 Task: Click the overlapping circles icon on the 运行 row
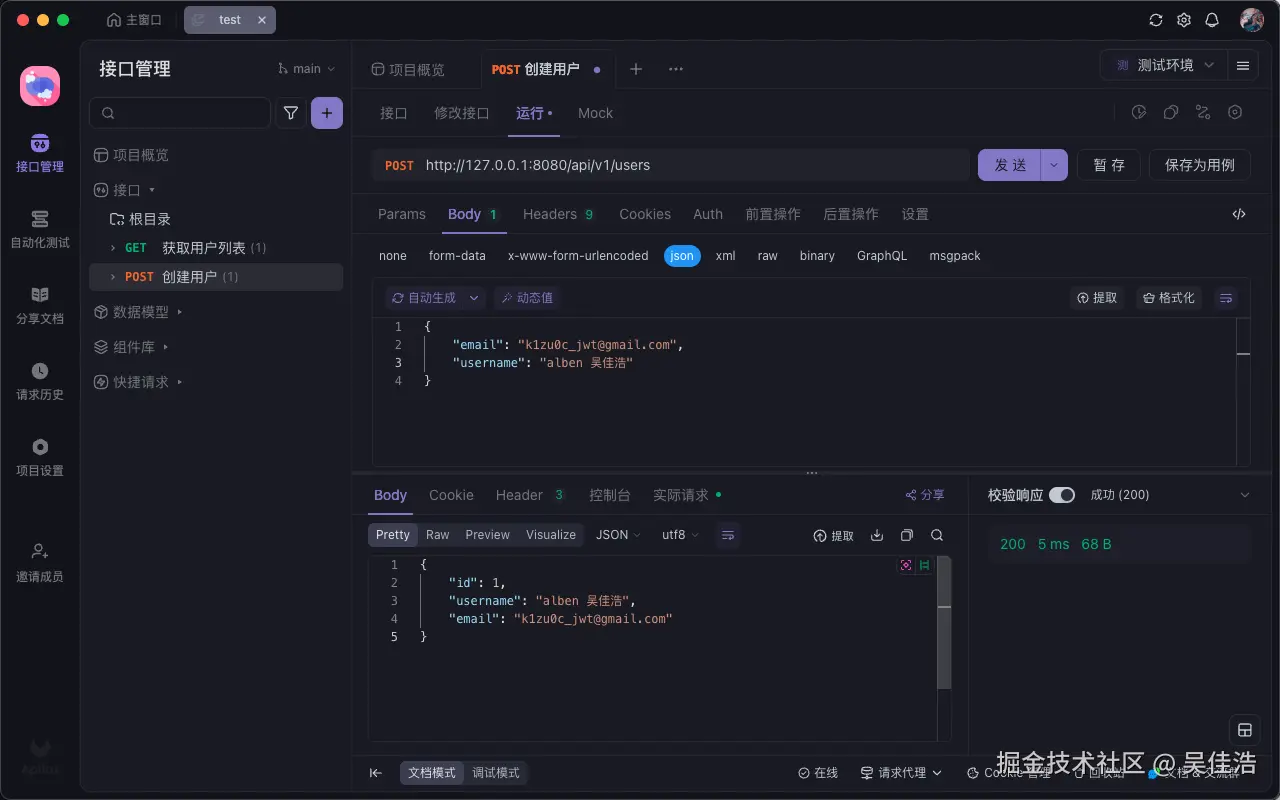tap(1171, 113)
